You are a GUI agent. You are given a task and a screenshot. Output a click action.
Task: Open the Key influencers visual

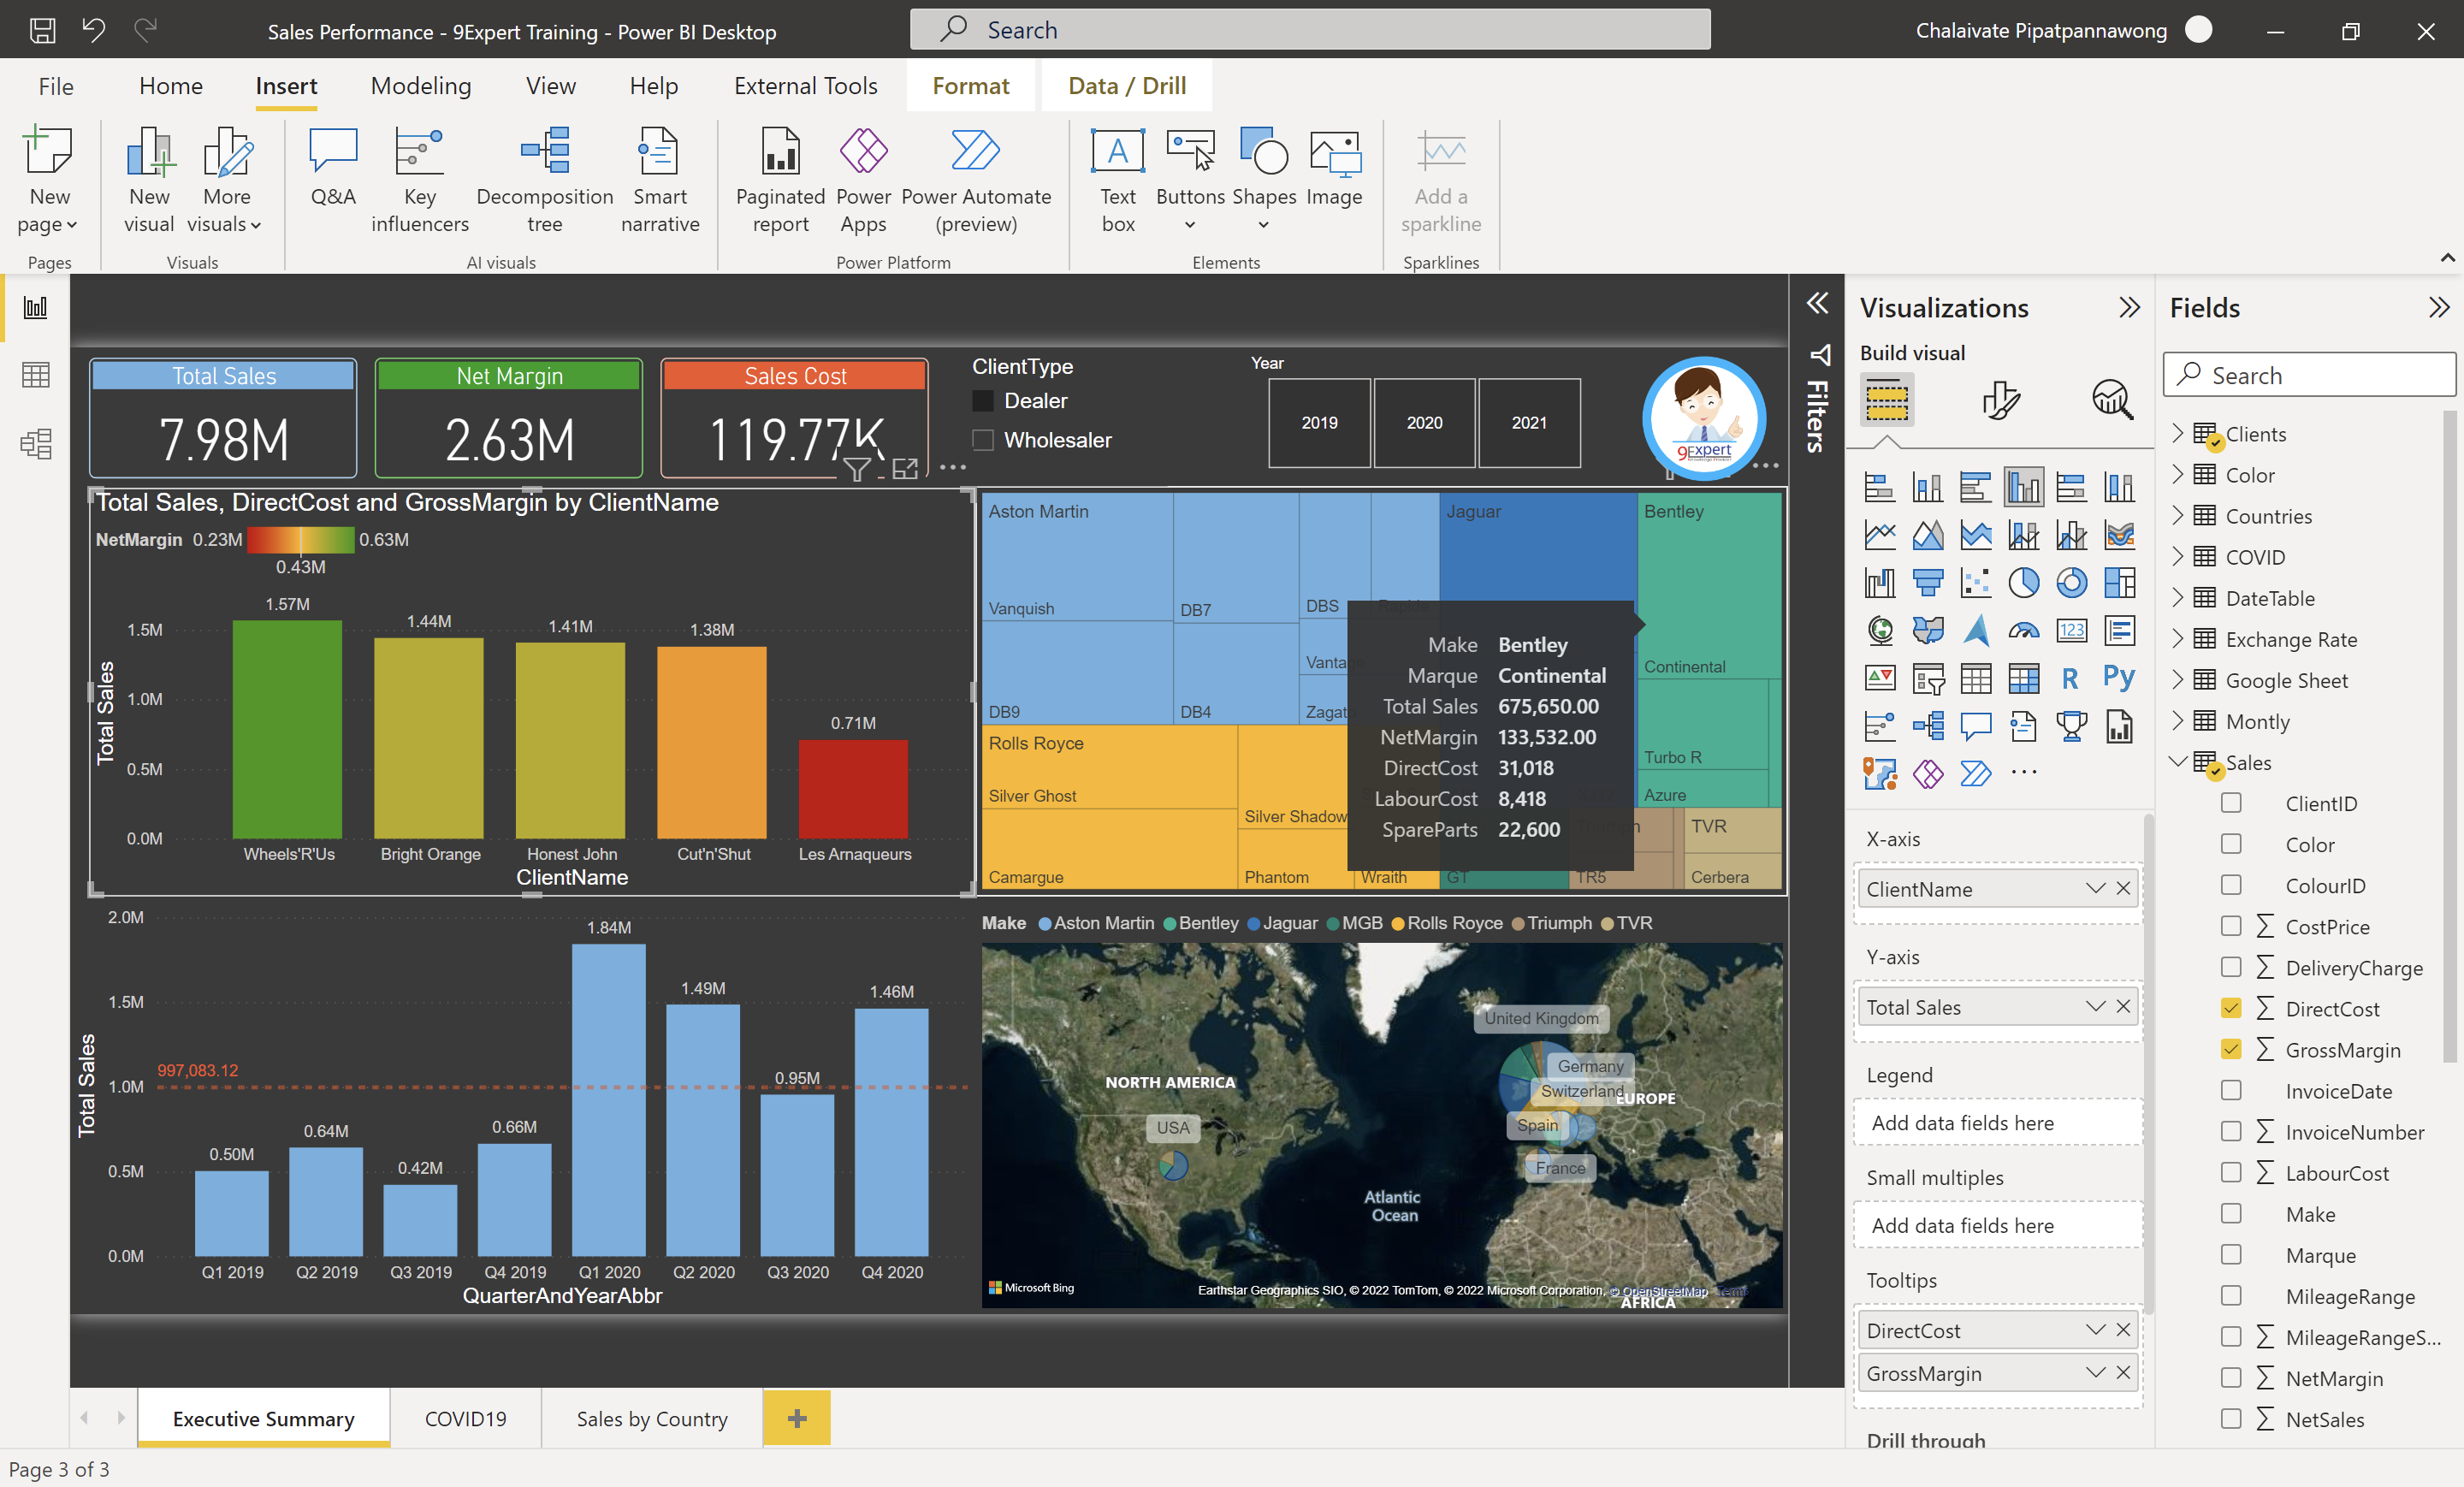click(x=419, y=180)
